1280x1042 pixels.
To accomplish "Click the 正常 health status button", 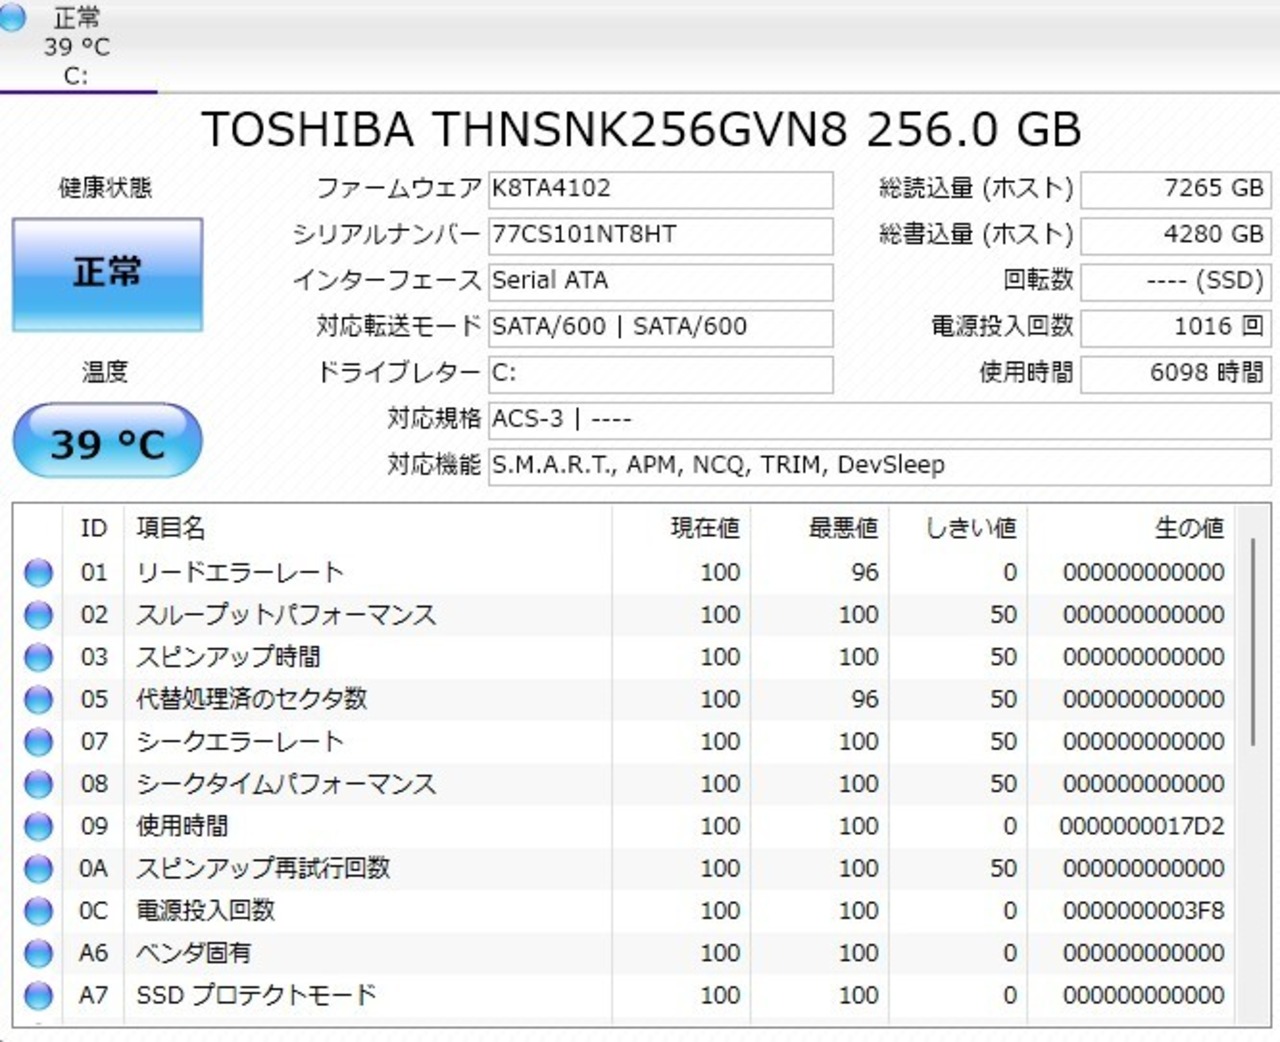I will (107, 274).
